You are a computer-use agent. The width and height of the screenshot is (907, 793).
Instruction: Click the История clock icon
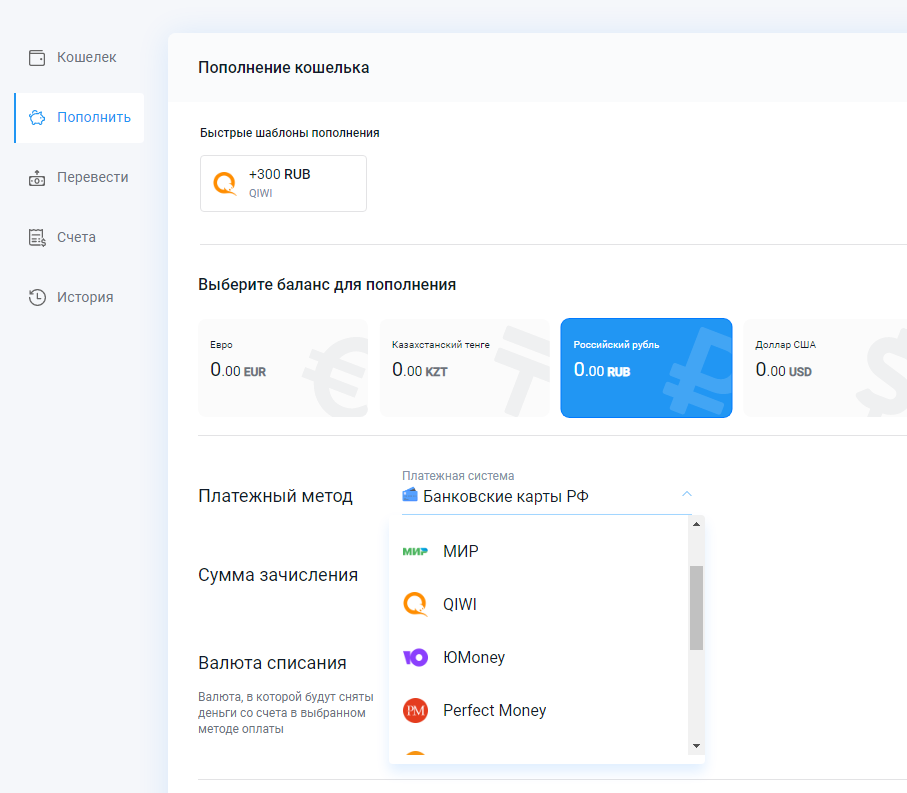click(37, 297)
